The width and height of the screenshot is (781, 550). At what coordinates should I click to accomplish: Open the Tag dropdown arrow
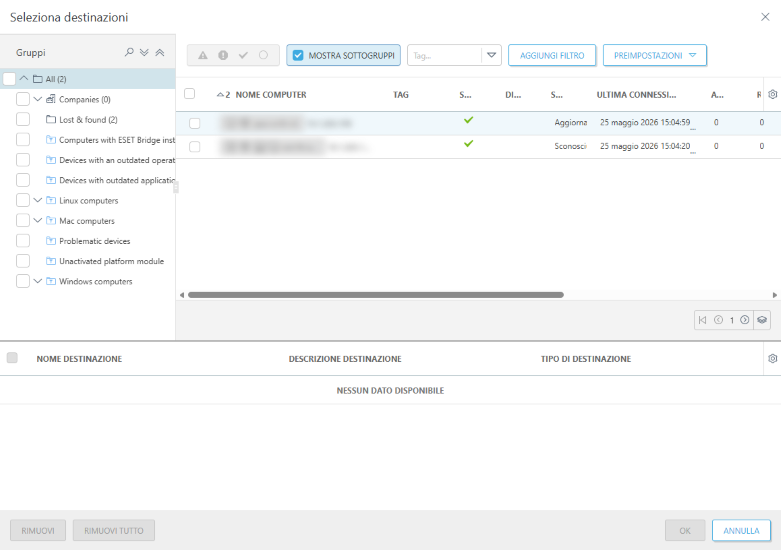point(492,55)
